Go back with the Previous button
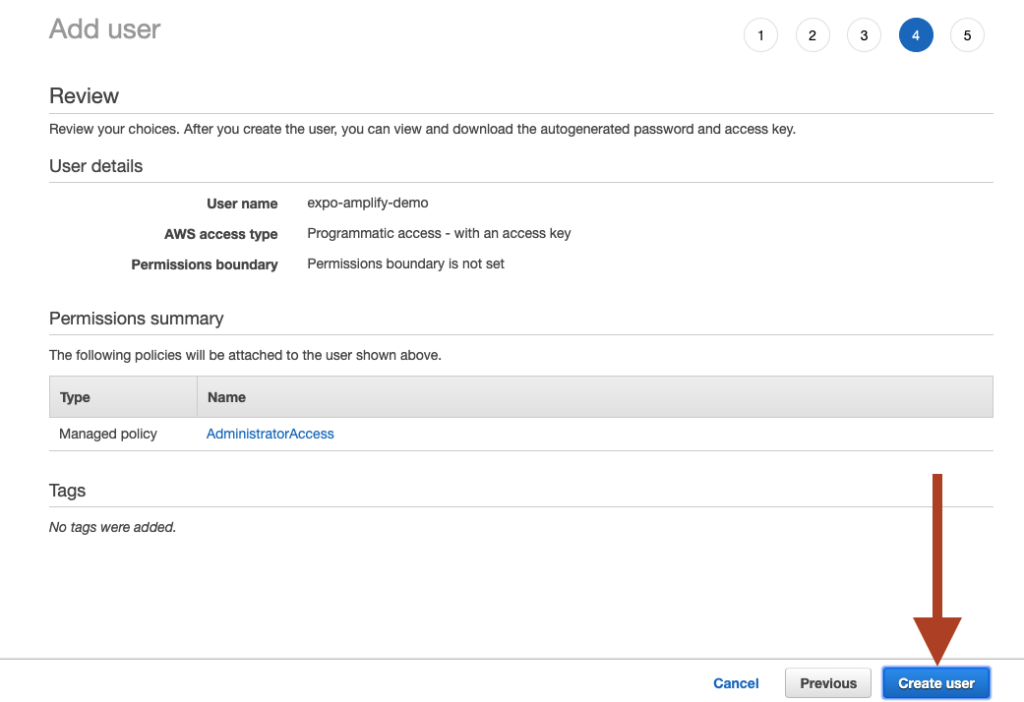Screen dimensions: 1024x702 tap(828, 683)
